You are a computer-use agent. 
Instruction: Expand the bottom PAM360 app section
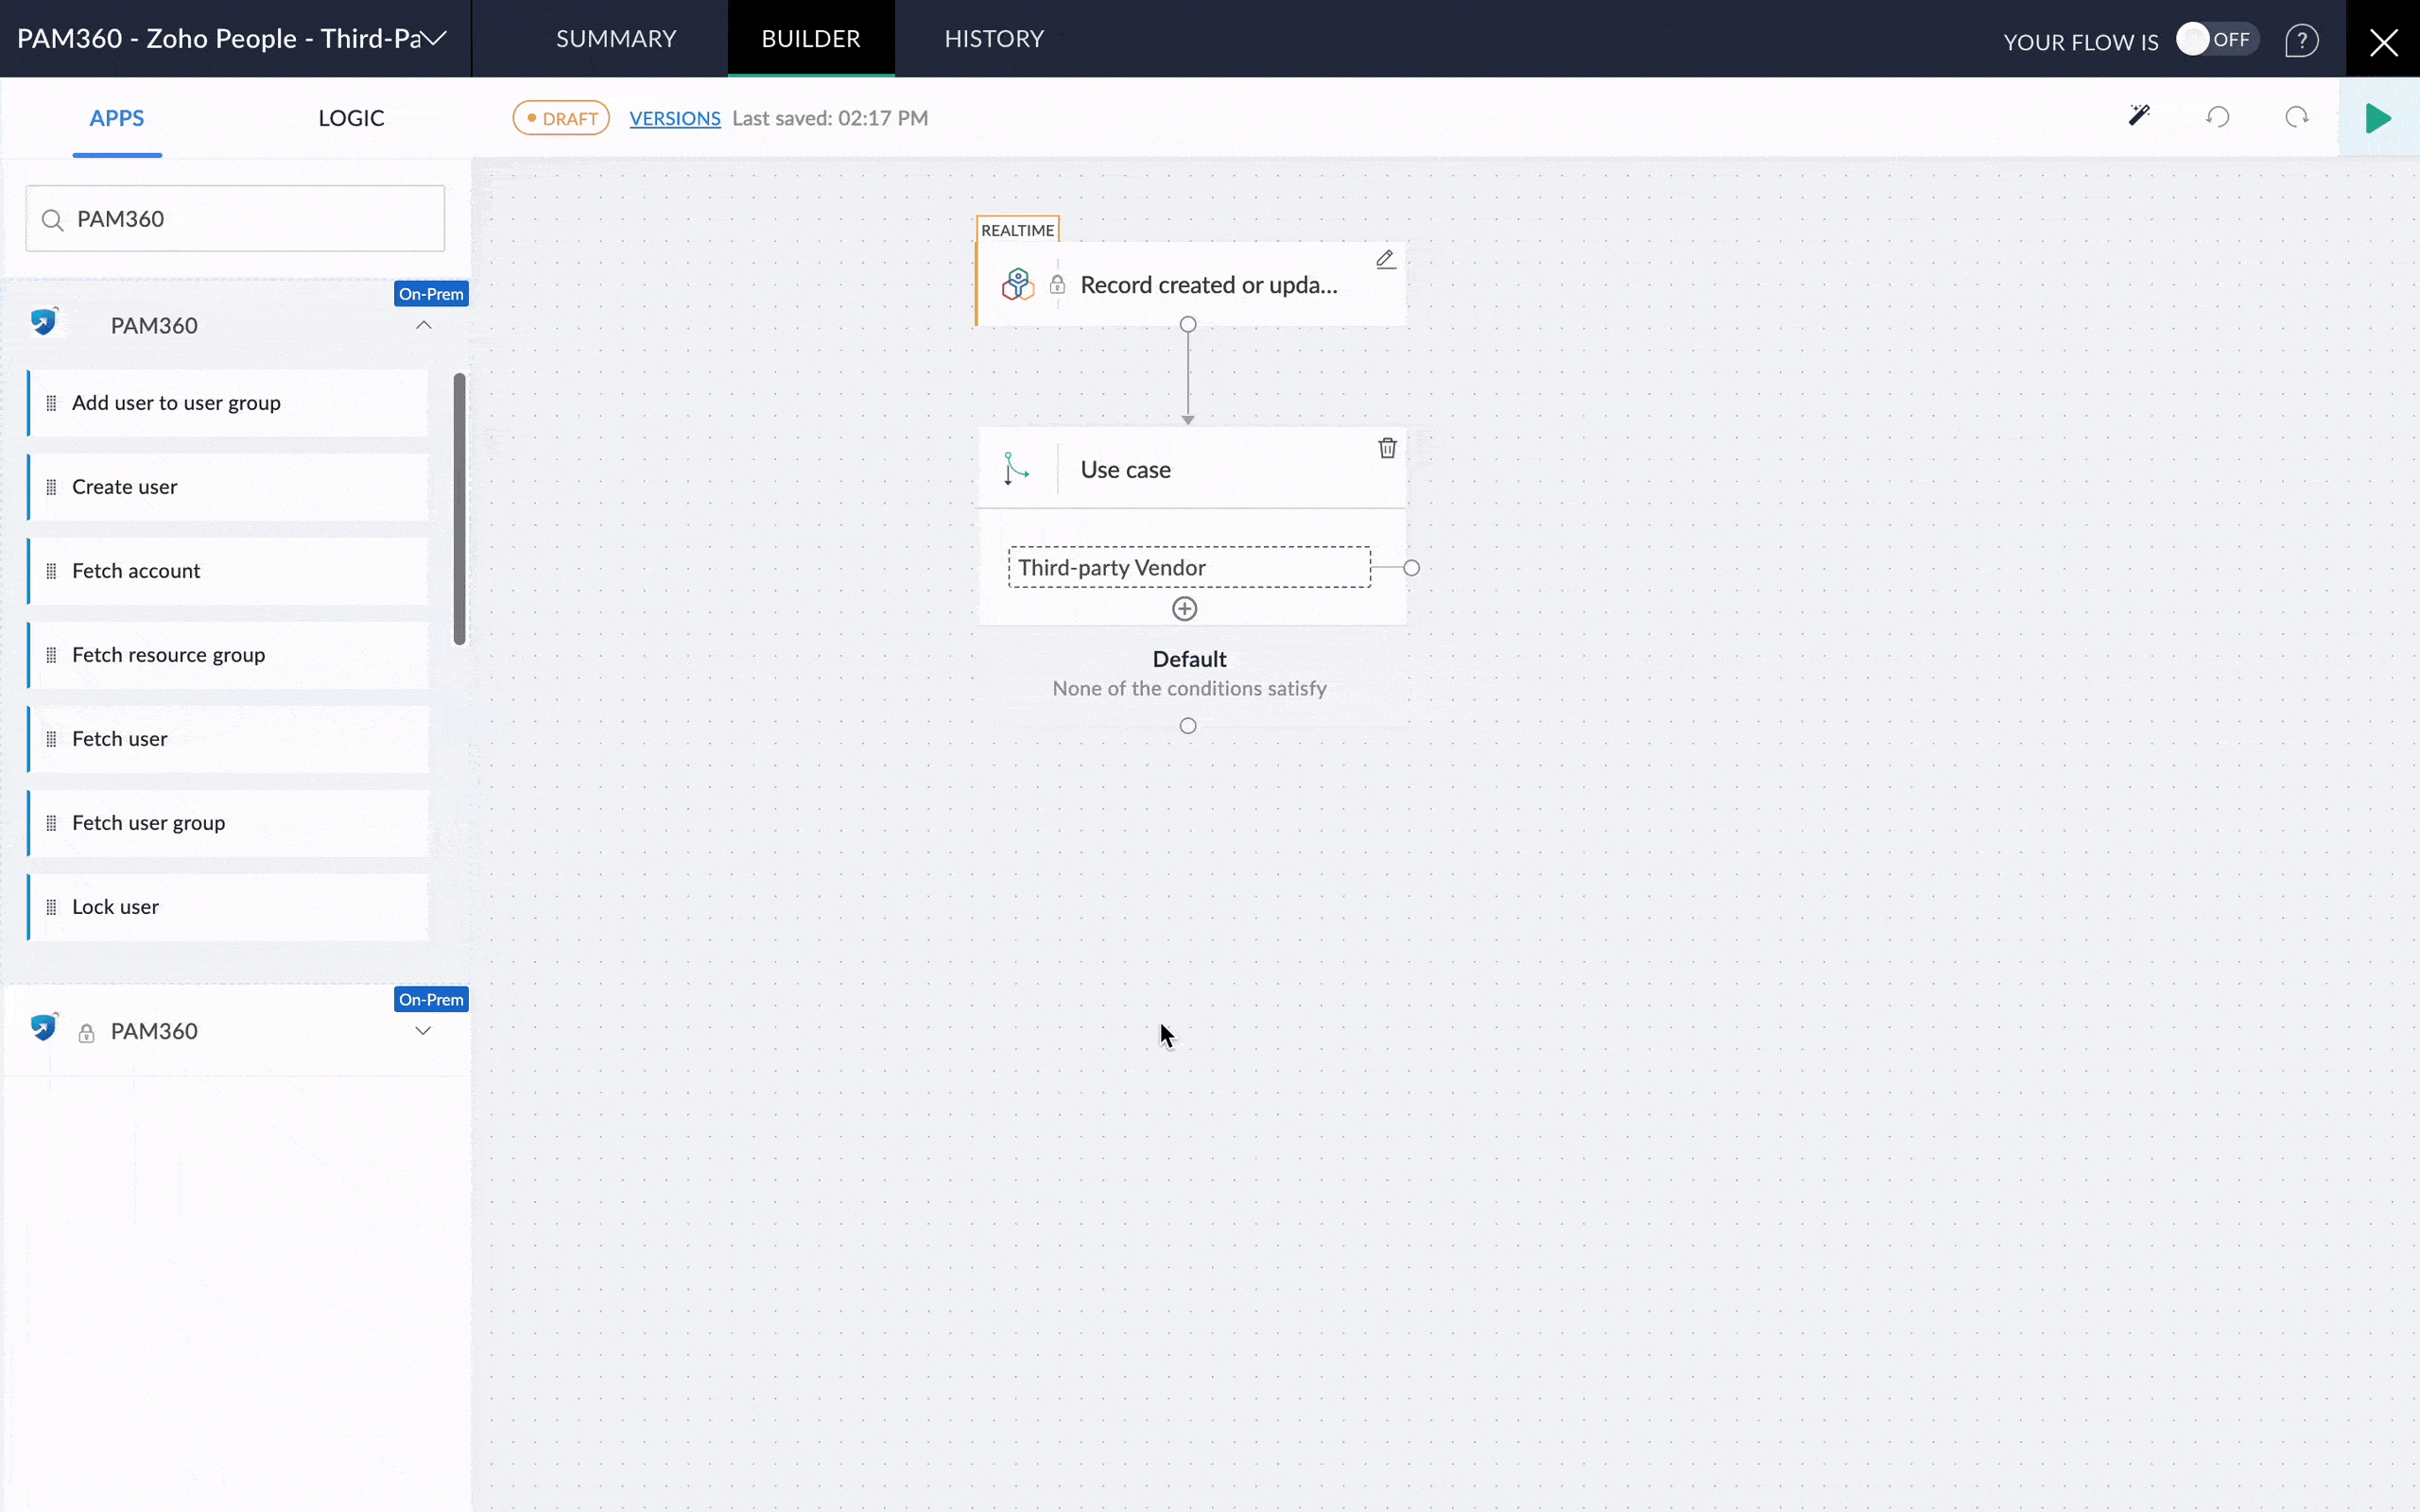(423, 1030)
